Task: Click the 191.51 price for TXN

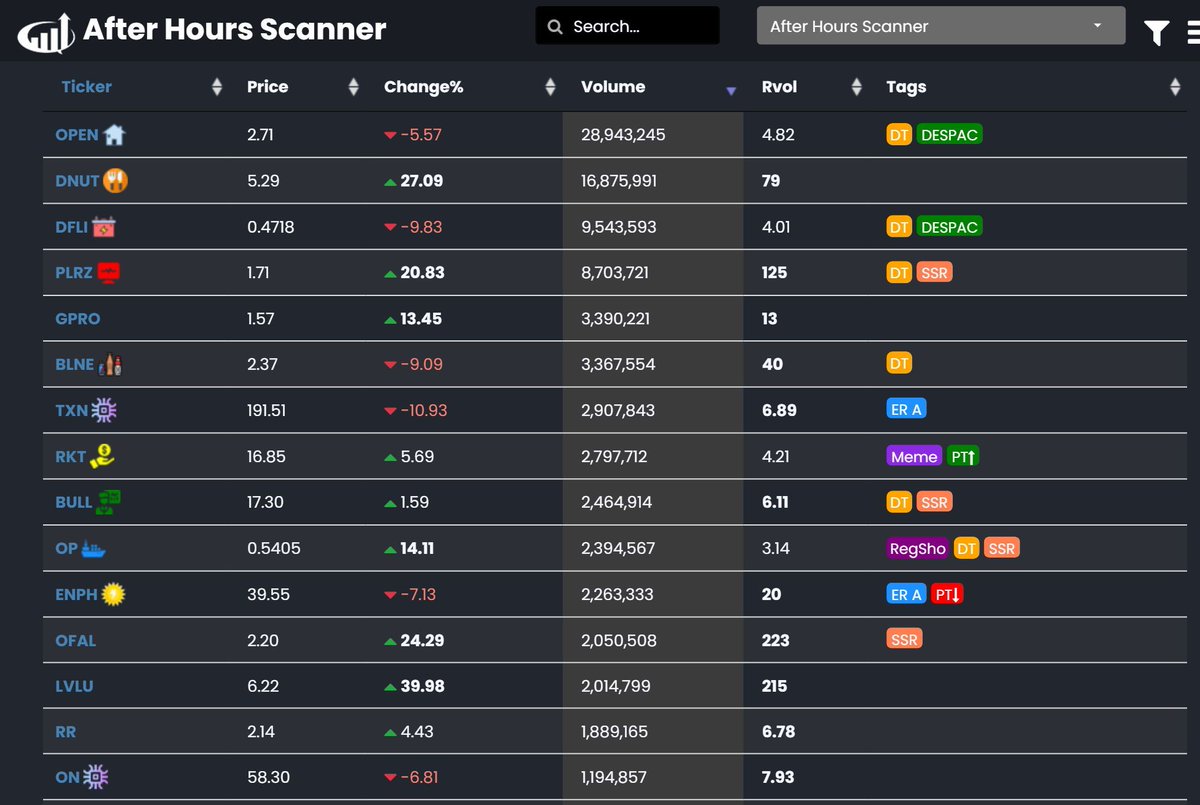Action: click(x=267, y=410)
